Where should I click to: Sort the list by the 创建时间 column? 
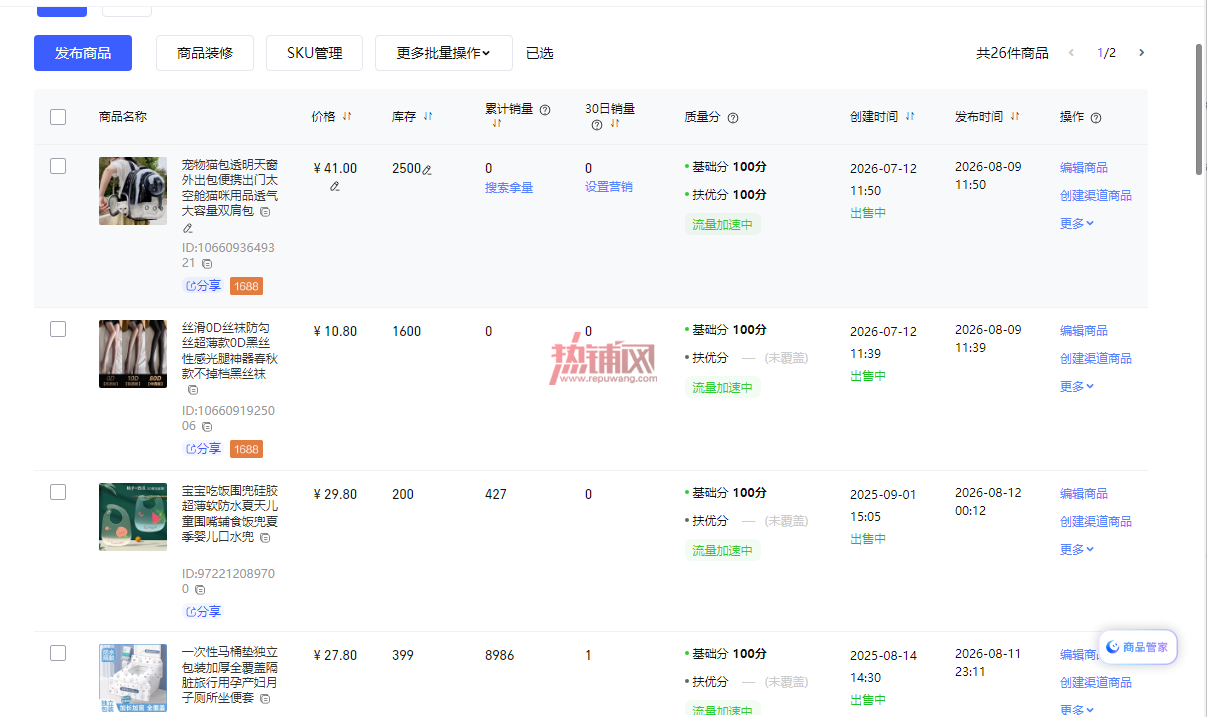pyautogui.click(x=910, y=117)
